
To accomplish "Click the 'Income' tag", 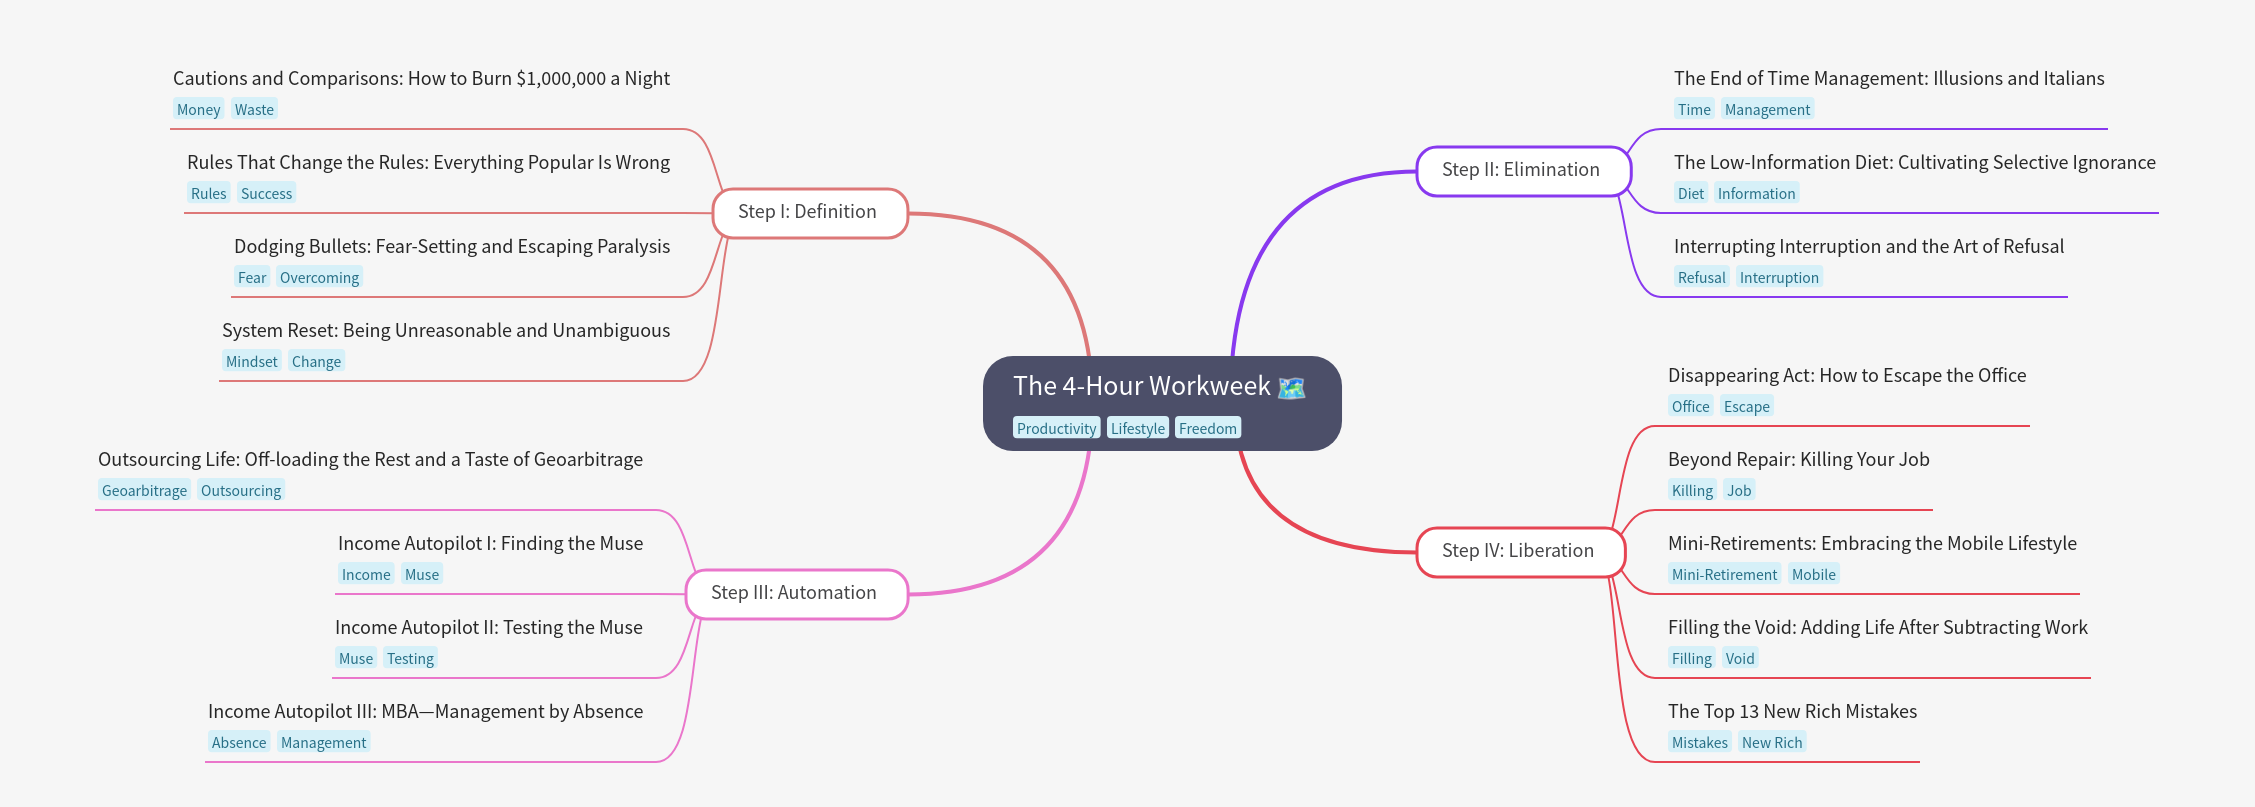I will pos(366,574).
